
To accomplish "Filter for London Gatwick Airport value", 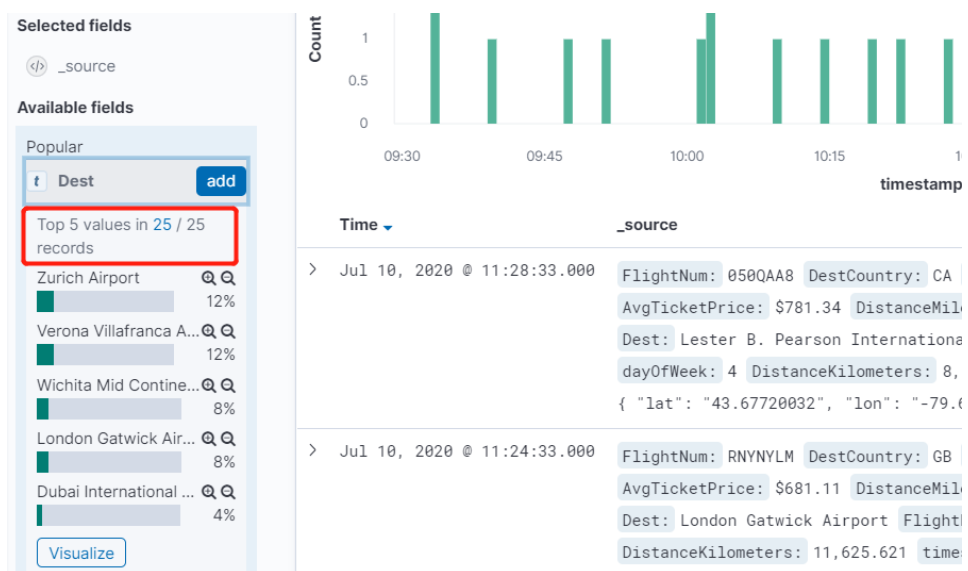I will tap(209, 439).
